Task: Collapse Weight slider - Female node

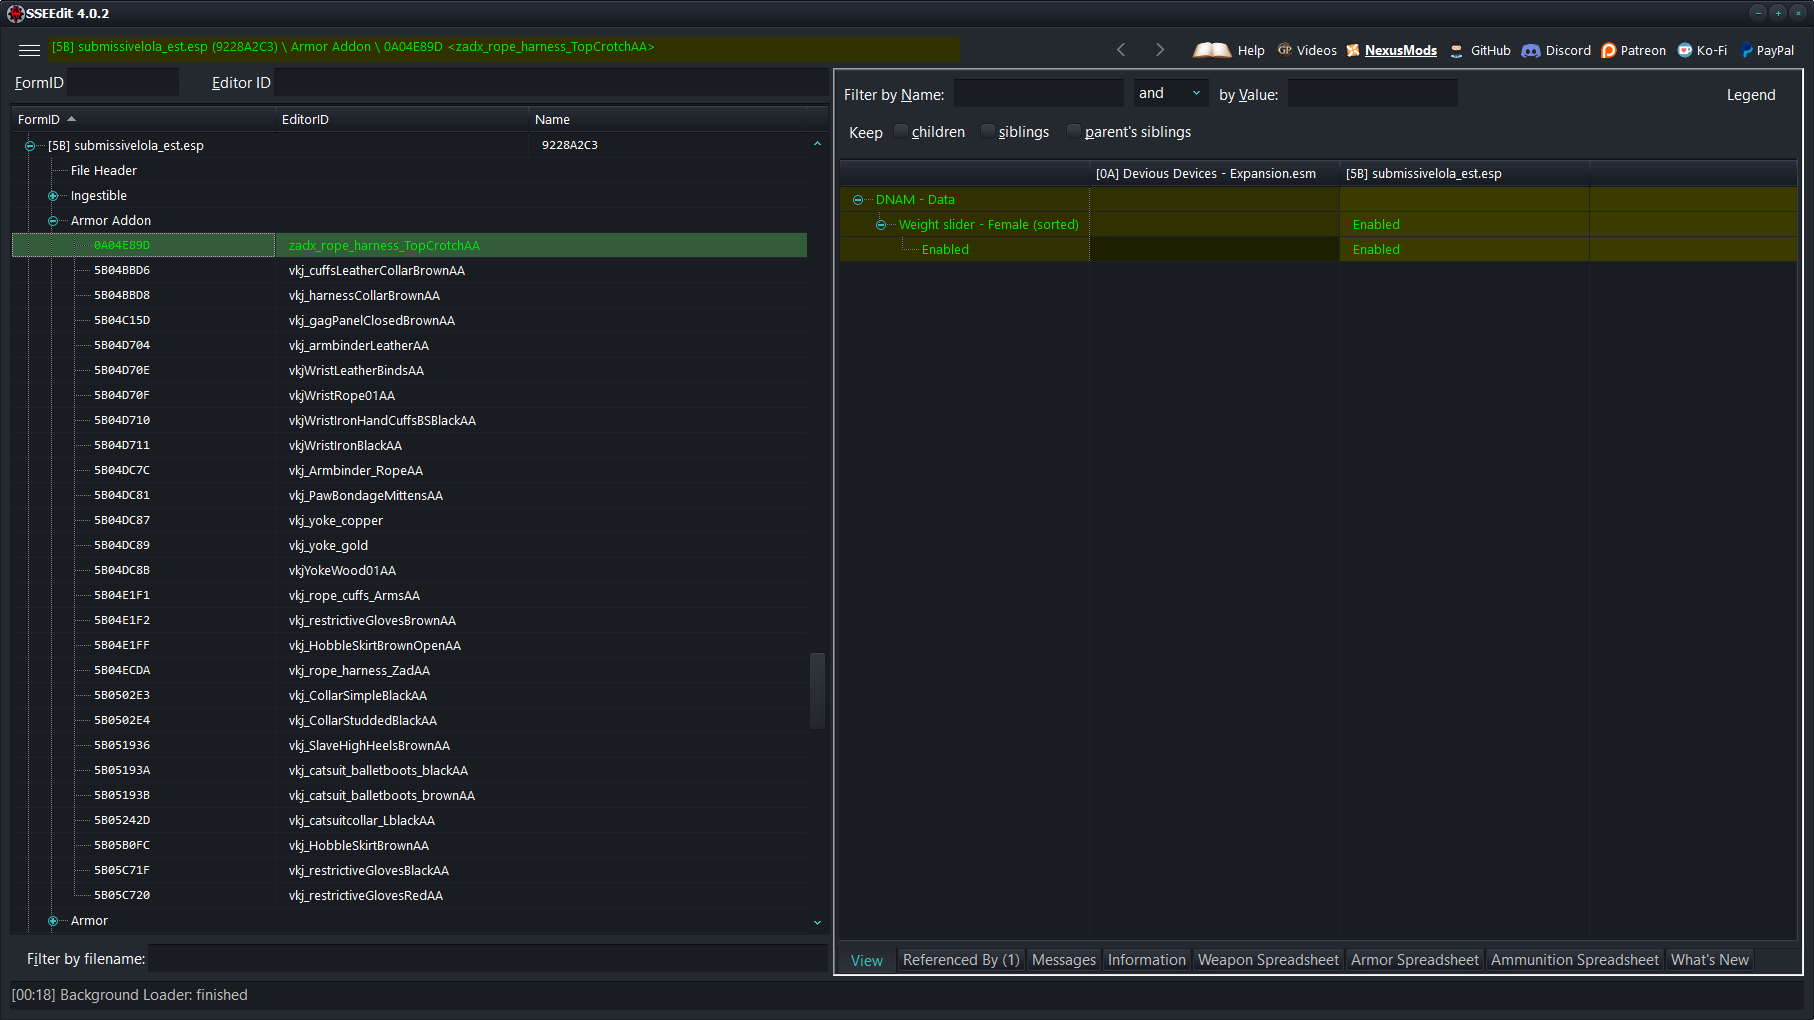Action: click(x=881, y=225)
